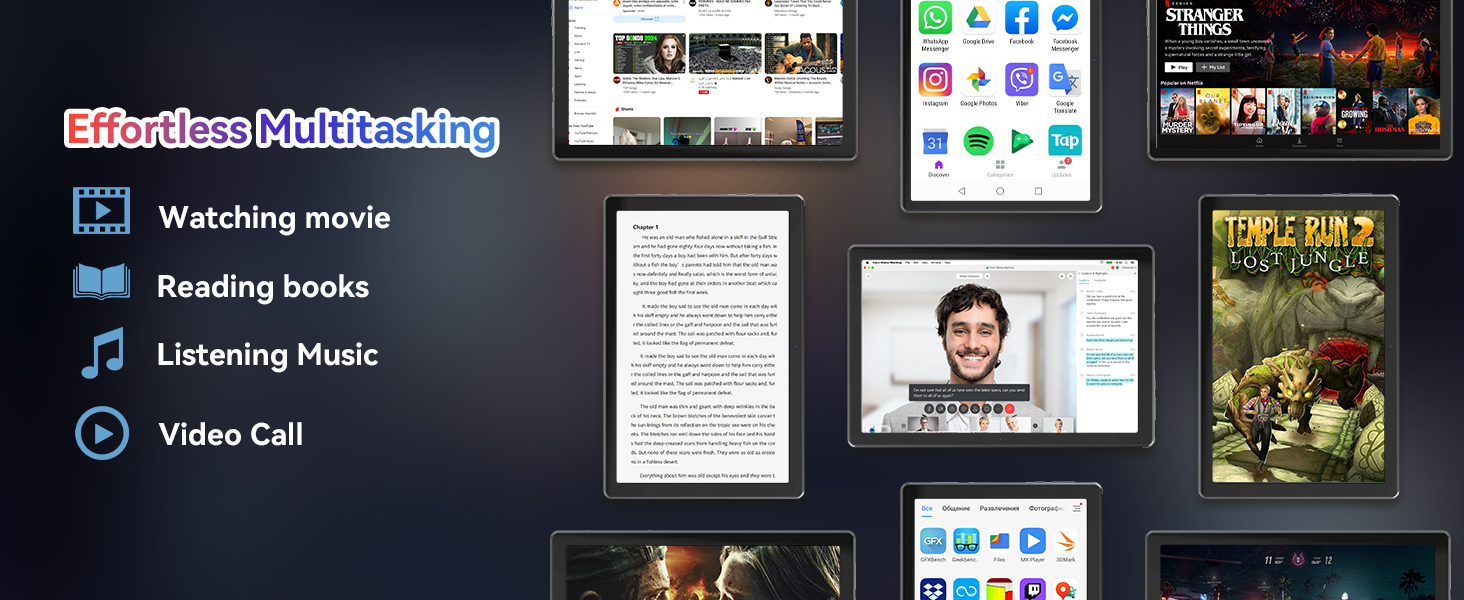The image size is (1464, 600).
Task: Open the Google Translate app
Action: coord(1064,80)
